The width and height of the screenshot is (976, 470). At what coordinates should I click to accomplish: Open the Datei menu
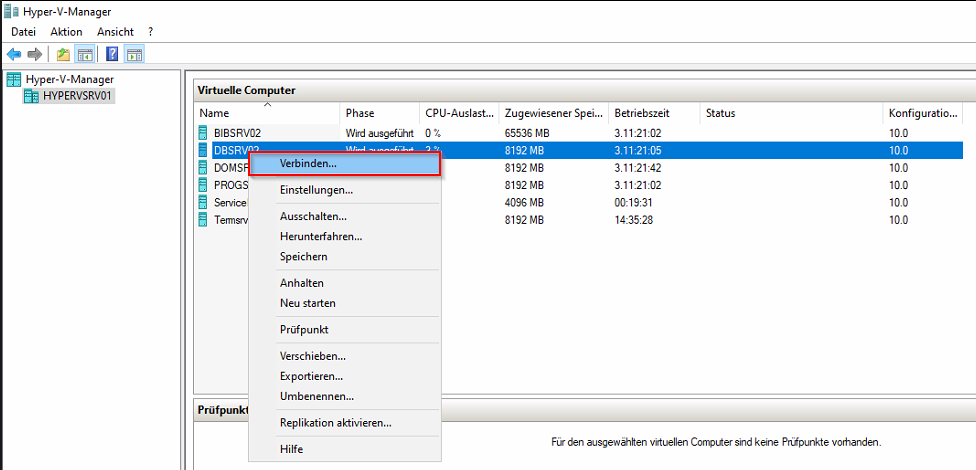pyautogui.click(x=24, y=32)
